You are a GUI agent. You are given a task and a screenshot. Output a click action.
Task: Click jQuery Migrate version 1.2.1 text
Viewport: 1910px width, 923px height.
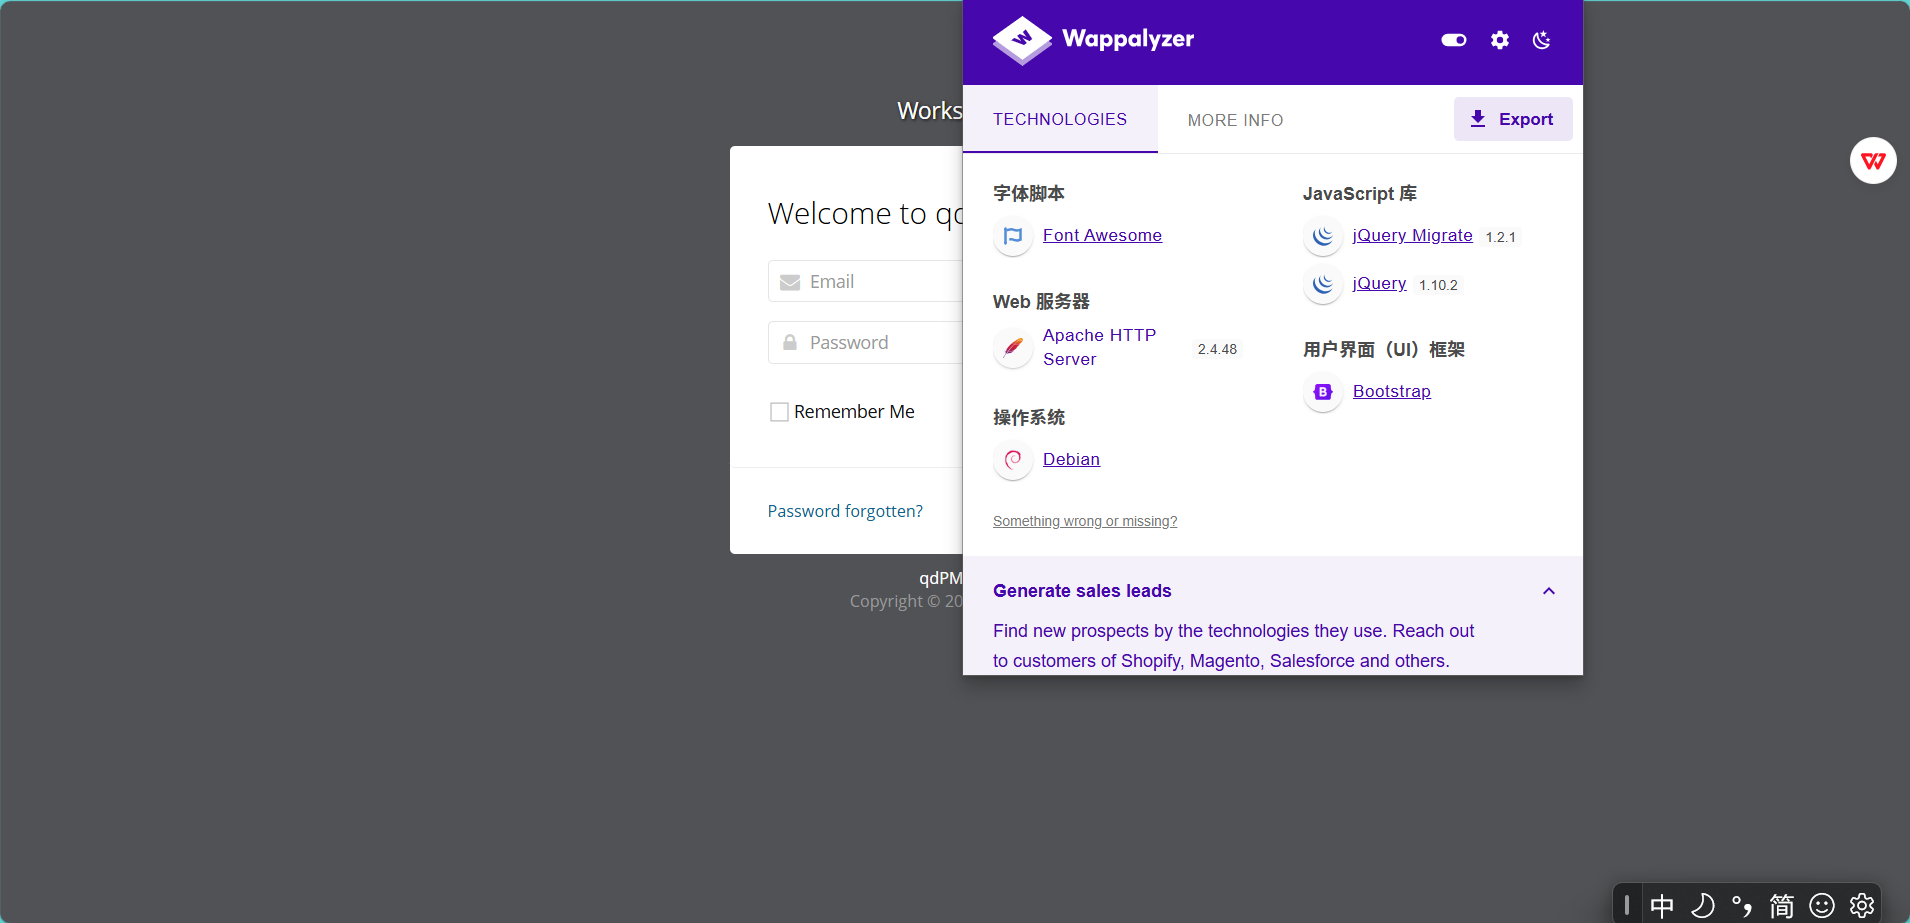tap(1500, 237)
